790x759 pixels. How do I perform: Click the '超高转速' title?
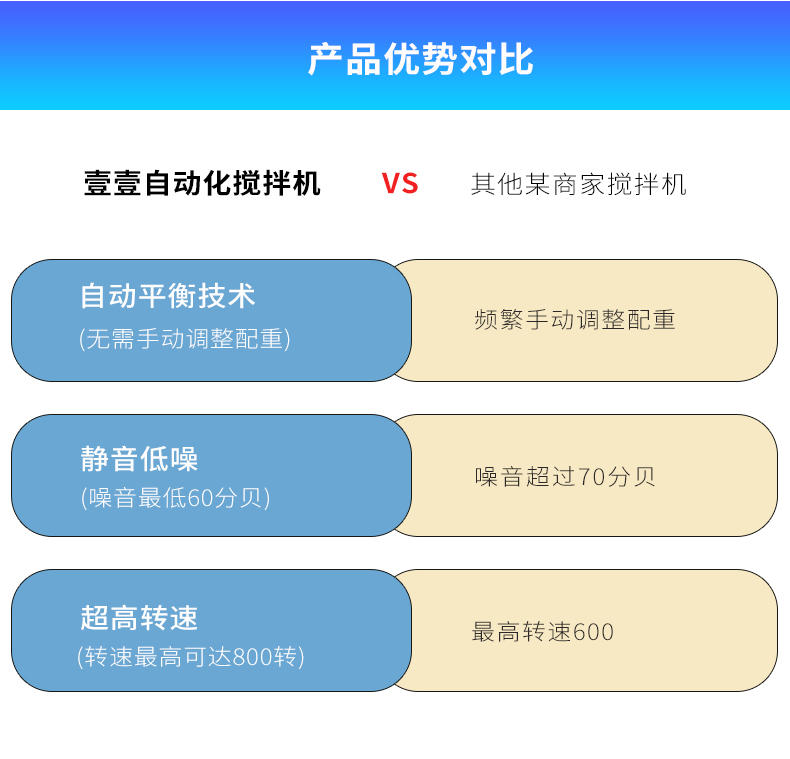(139, 618)
